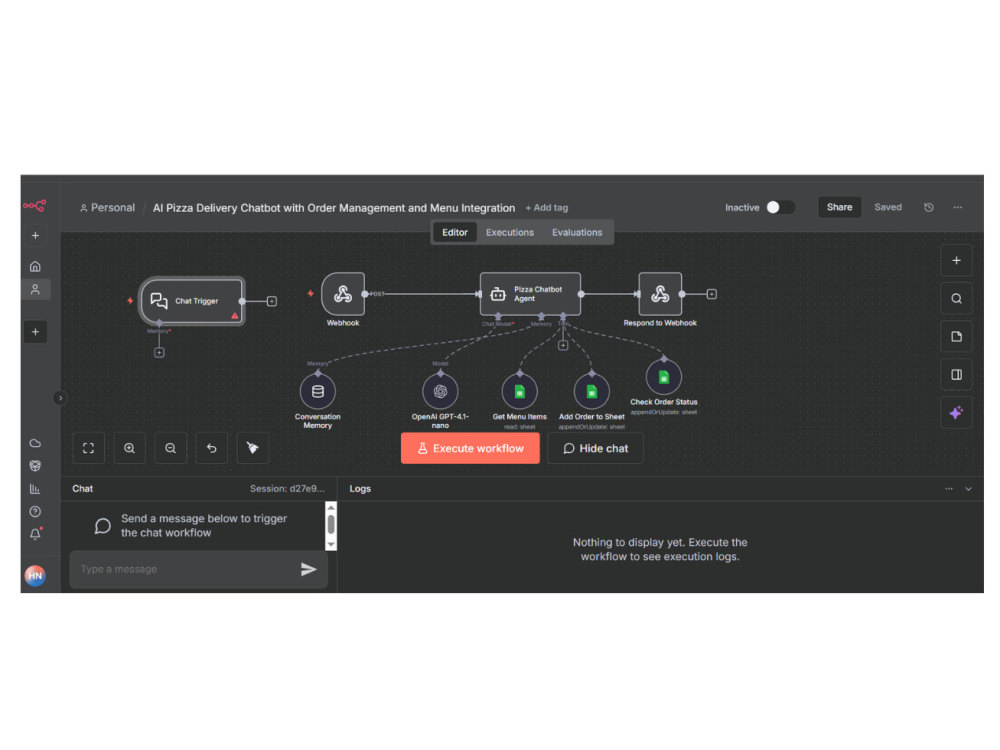Click the add node plus button on canvas

956,261
